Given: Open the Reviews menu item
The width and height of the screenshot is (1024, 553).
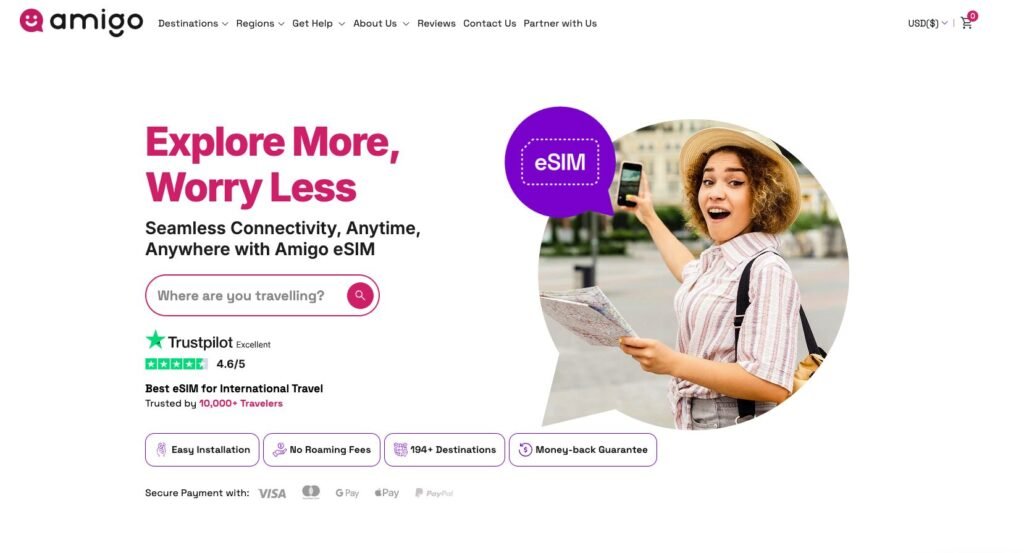Looking at the screenshot, I should [x=436, y=24].
